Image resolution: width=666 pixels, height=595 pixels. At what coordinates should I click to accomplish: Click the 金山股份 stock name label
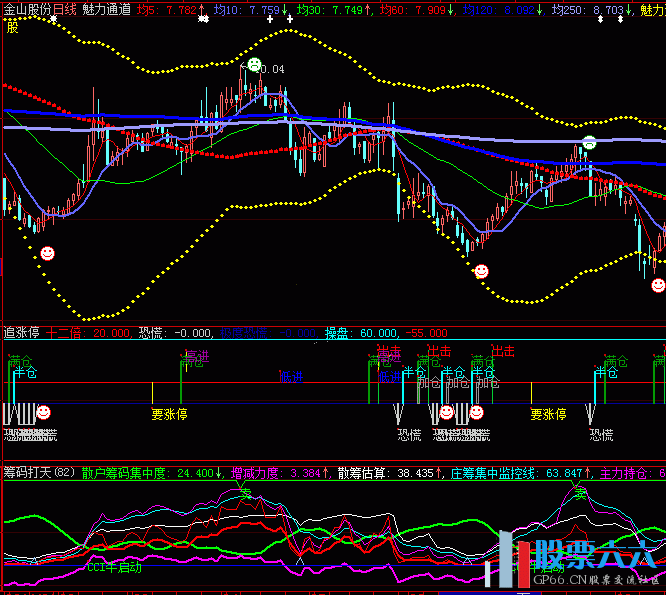point(27,8)
